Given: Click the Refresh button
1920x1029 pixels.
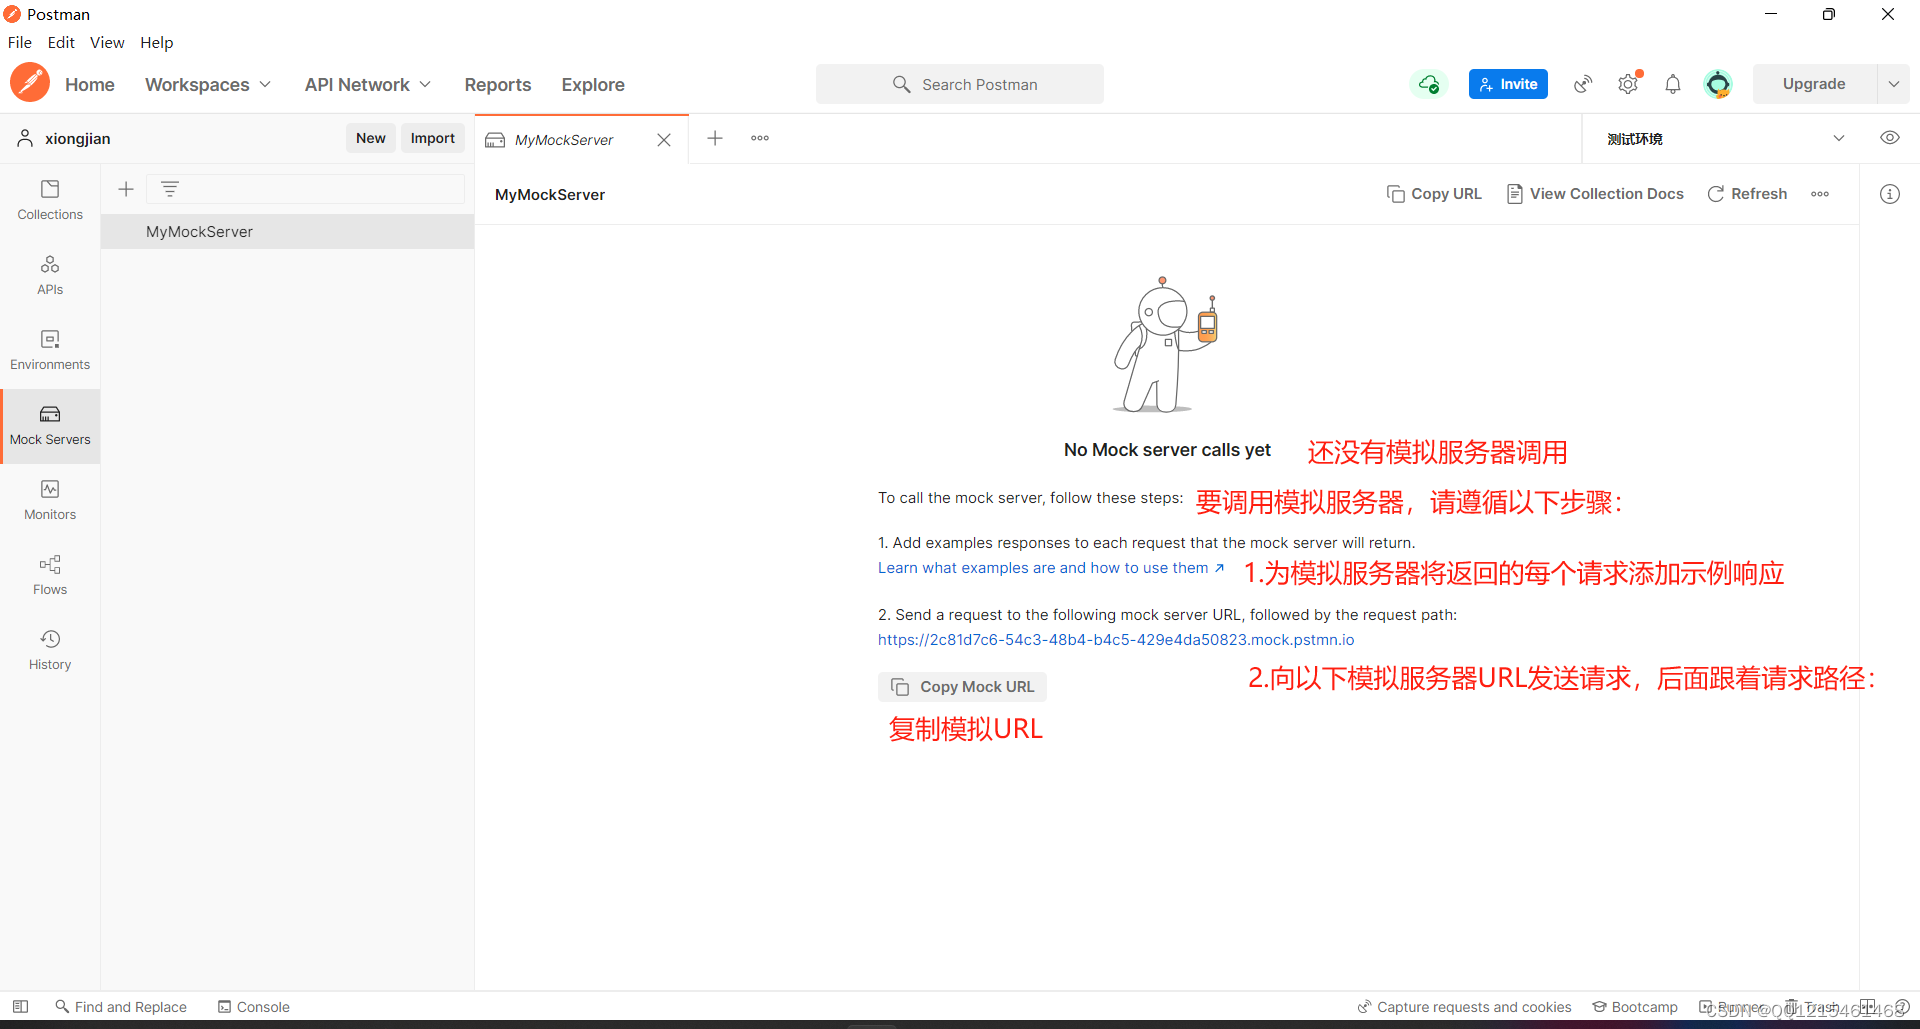Looking at the screenshot, I should point(1748,194).
